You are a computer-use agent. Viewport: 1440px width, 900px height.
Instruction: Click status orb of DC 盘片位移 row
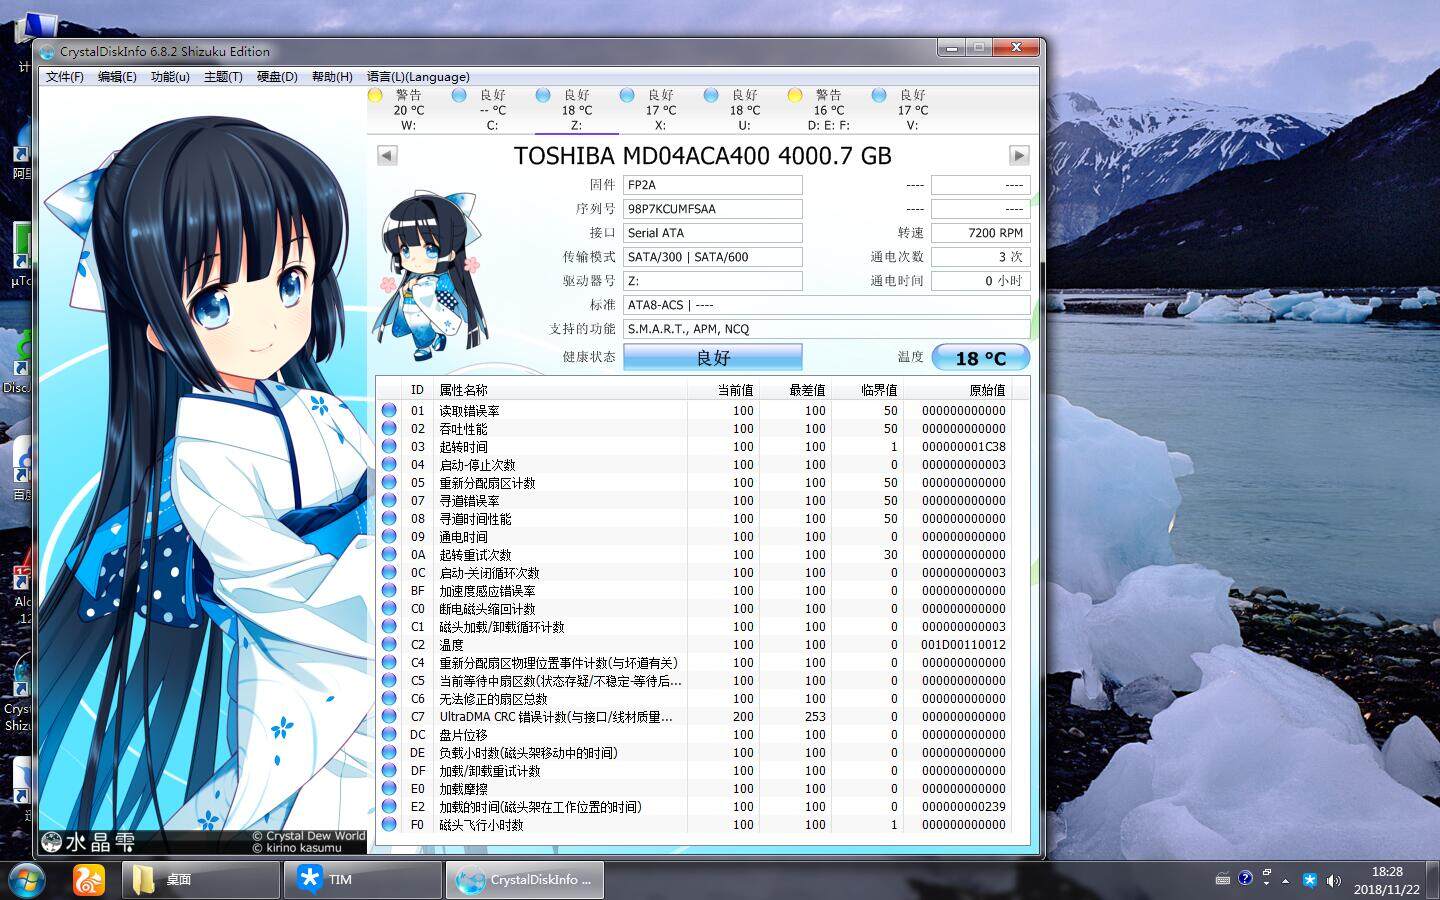coord(389,735)
